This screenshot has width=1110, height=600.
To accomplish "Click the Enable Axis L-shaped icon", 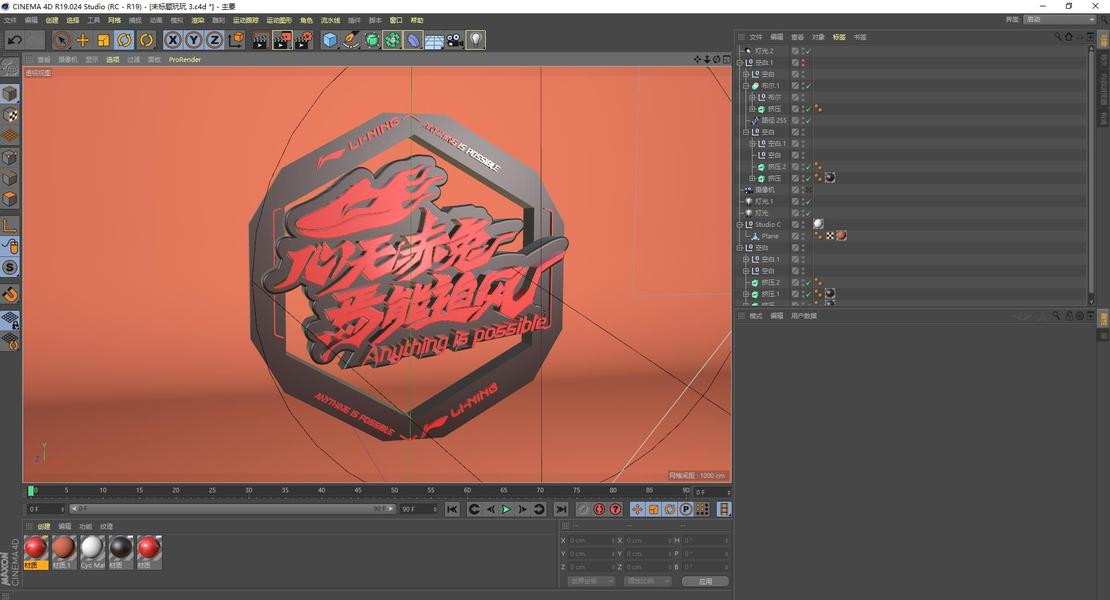I will (x=9, y=226).
